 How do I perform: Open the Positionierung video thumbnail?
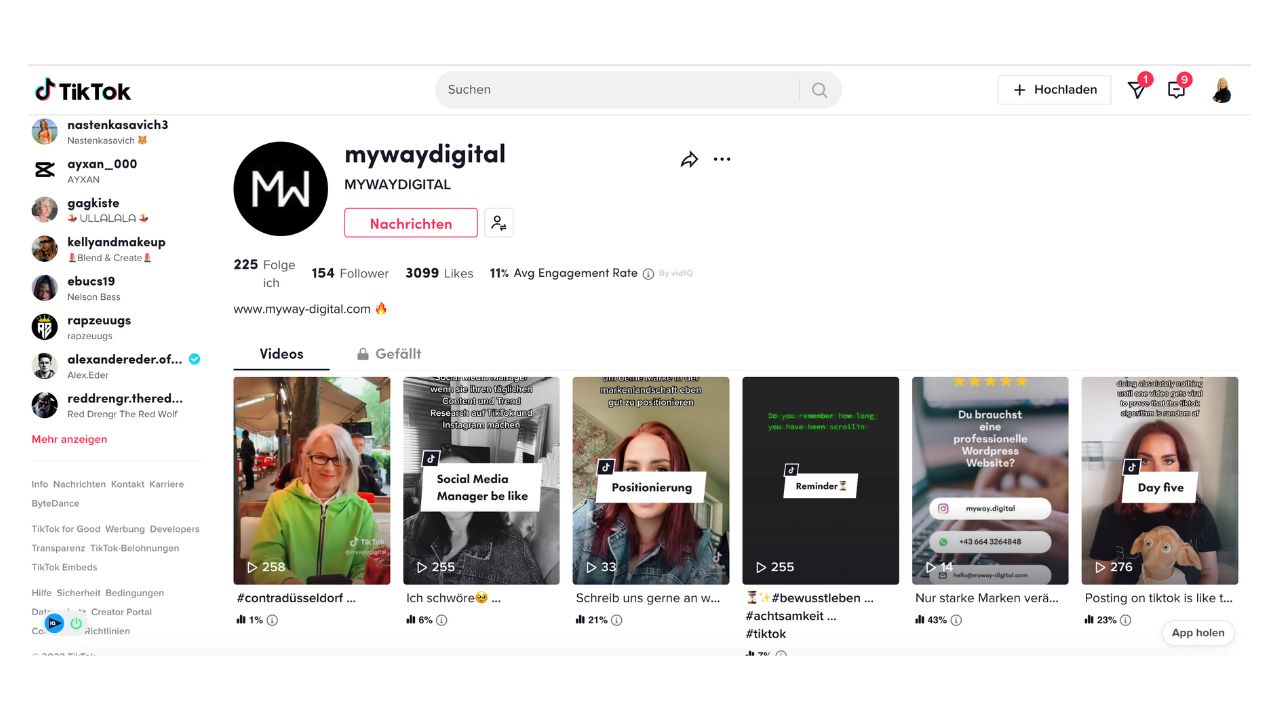tap(651, 481)
